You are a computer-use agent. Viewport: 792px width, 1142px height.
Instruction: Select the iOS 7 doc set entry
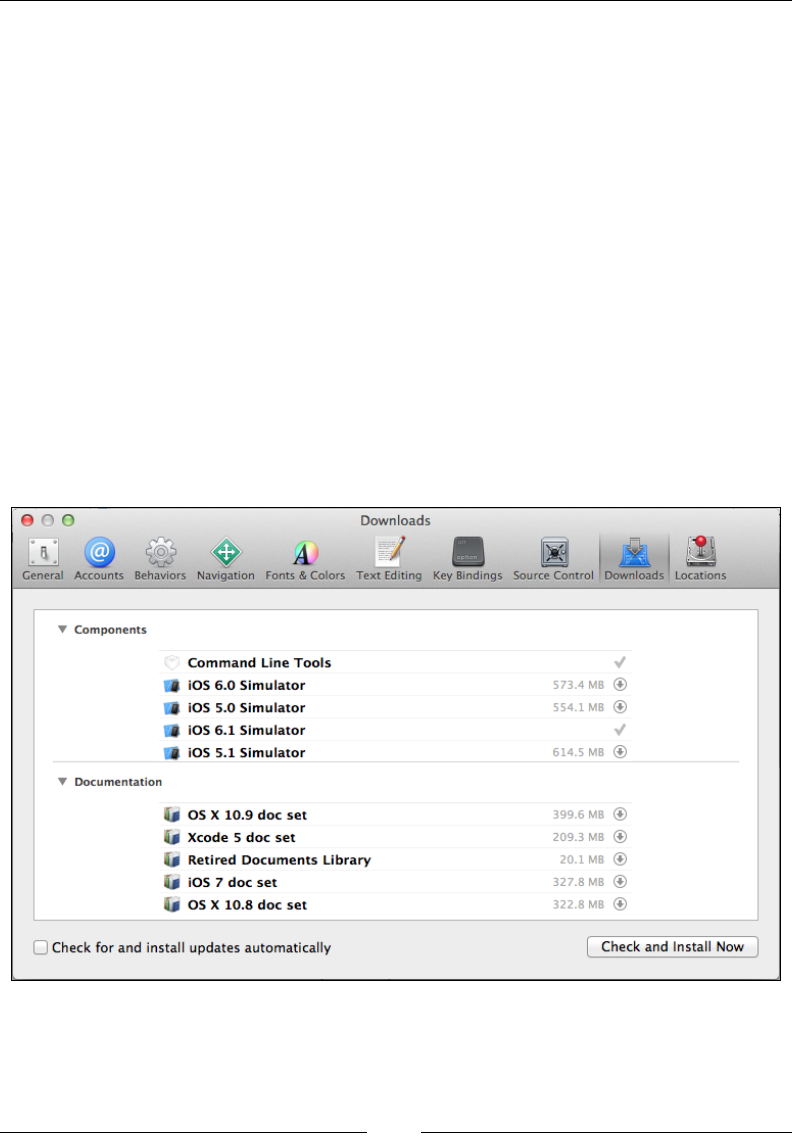(395, 882)
